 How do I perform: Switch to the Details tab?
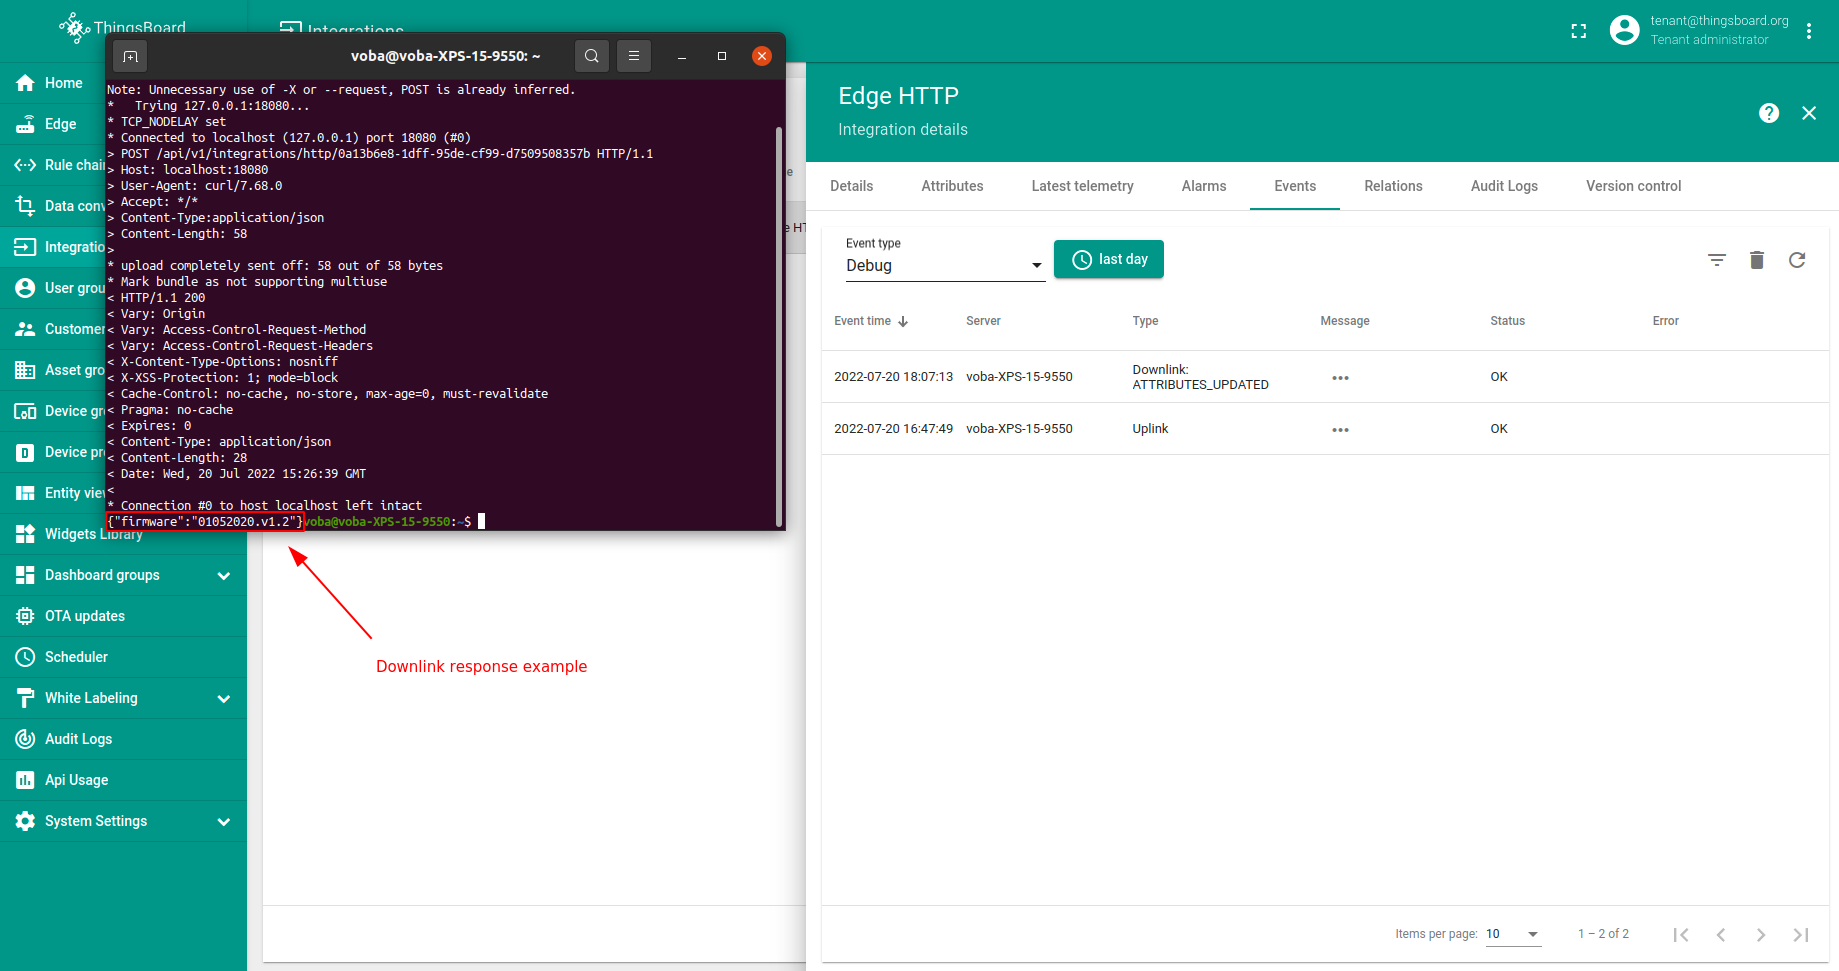pyautogui.click(x=852, y=186)
